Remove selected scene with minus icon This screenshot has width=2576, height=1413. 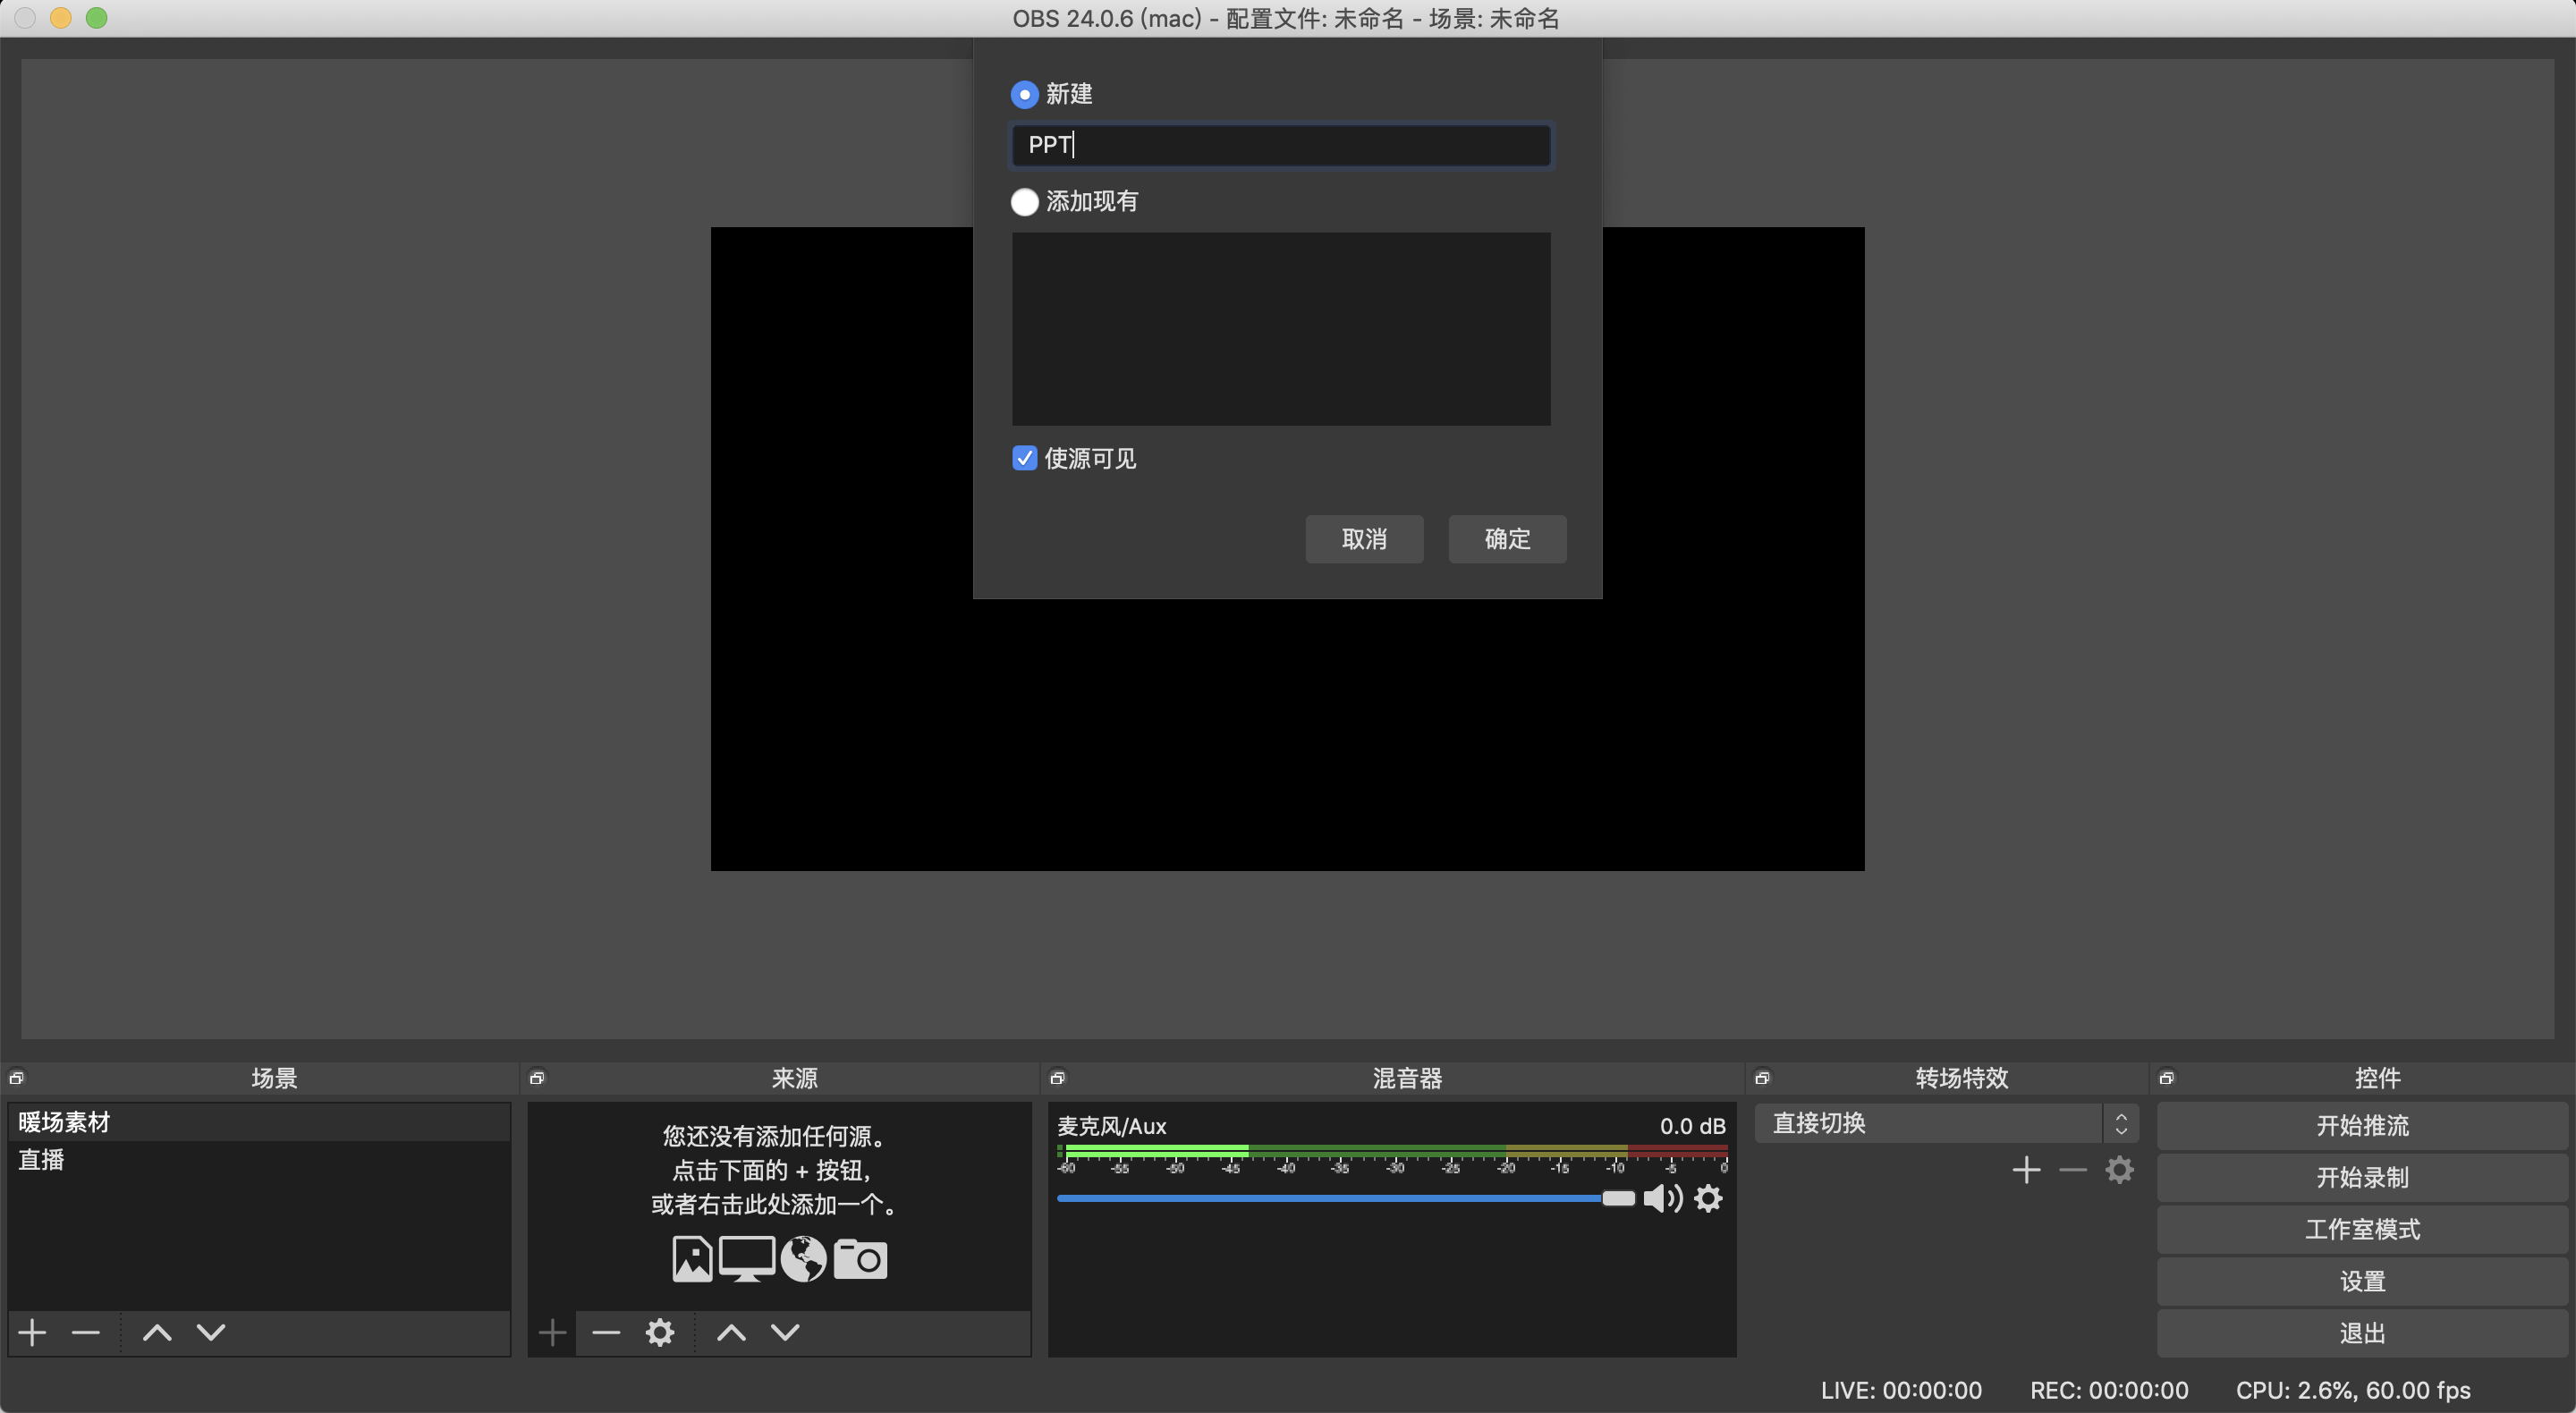[x=86, y=1332]
